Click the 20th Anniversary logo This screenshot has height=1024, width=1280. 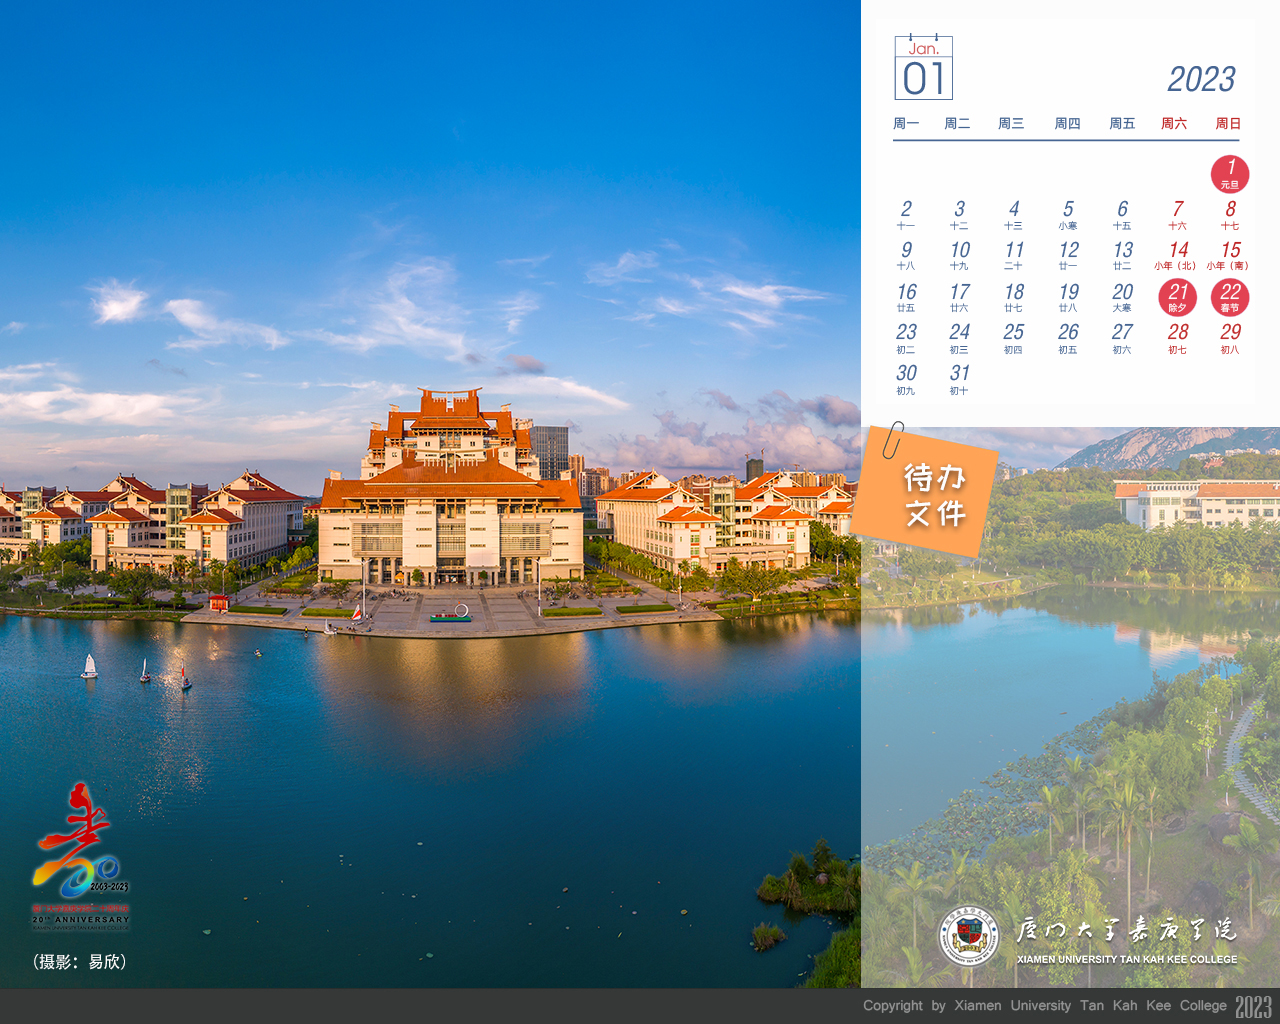coord(80,856)
